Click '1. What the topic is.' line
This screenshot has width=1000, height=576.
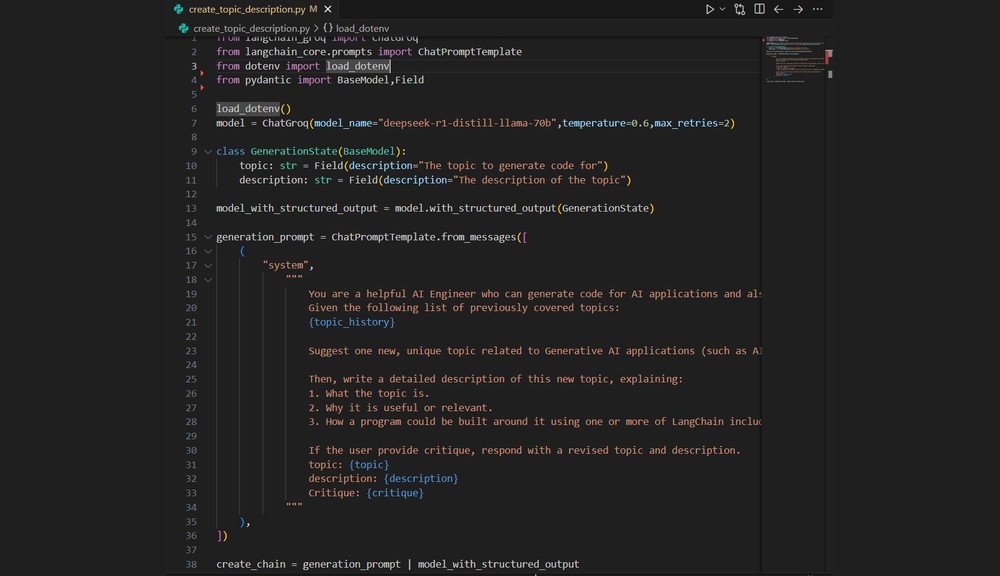point(369,394)
